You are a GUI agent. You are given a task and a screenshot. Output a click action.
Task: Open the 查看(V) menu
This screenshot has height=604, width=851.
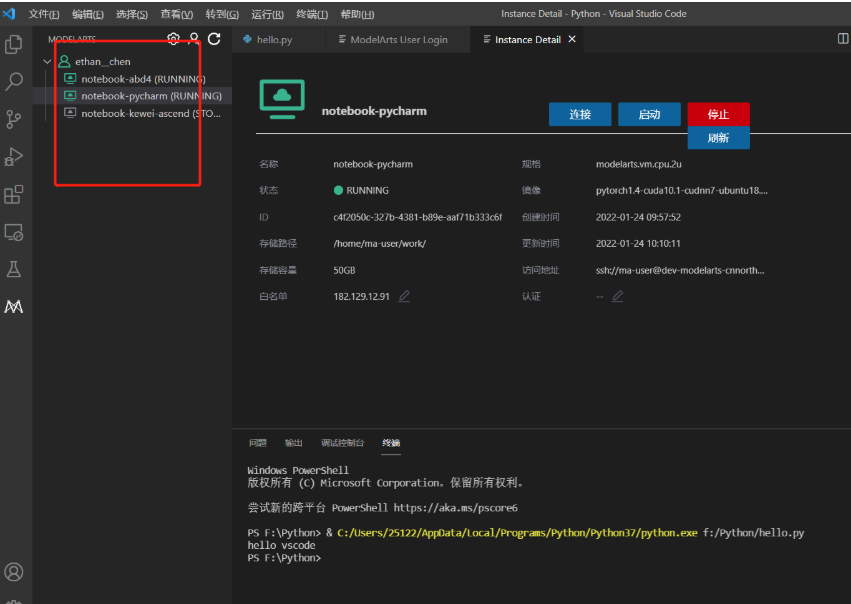click(176, 14)
